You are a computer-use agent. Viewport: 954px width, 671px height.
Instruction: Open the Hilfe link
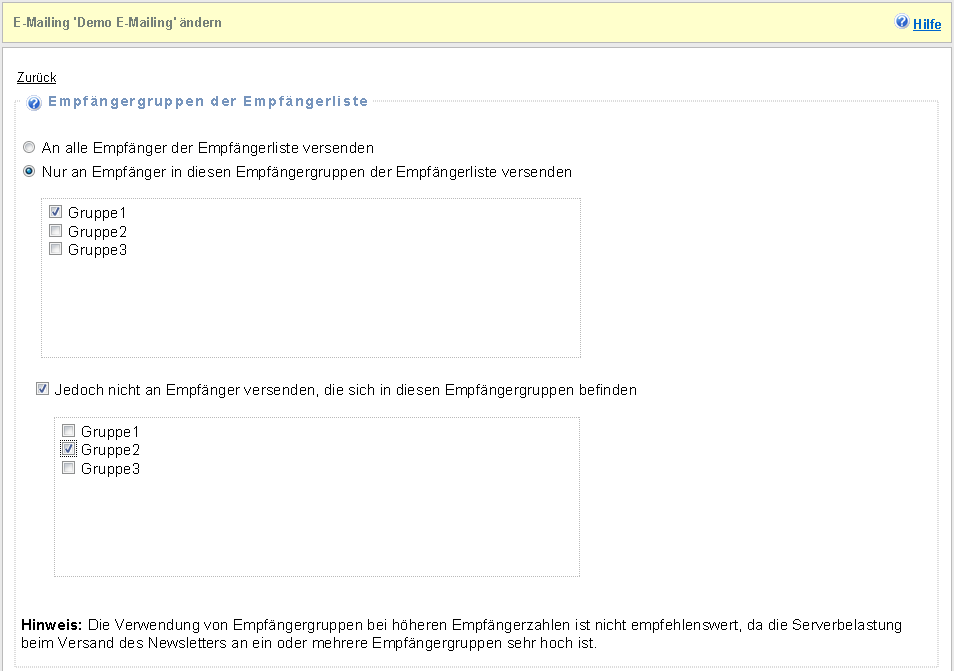pyautogui.click(x=927, y=24)
